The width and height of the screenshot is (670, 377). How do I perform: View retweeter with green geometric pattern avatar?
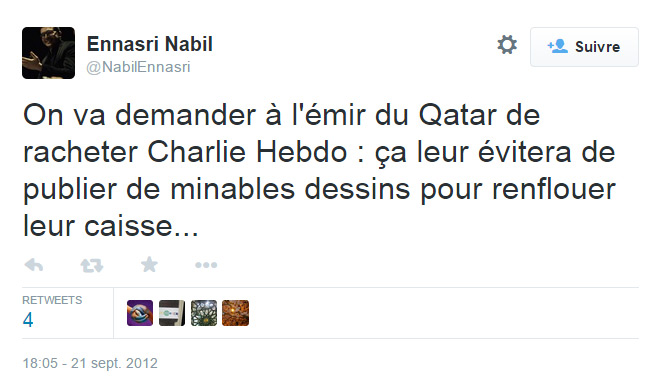click(x=204, y=313)
